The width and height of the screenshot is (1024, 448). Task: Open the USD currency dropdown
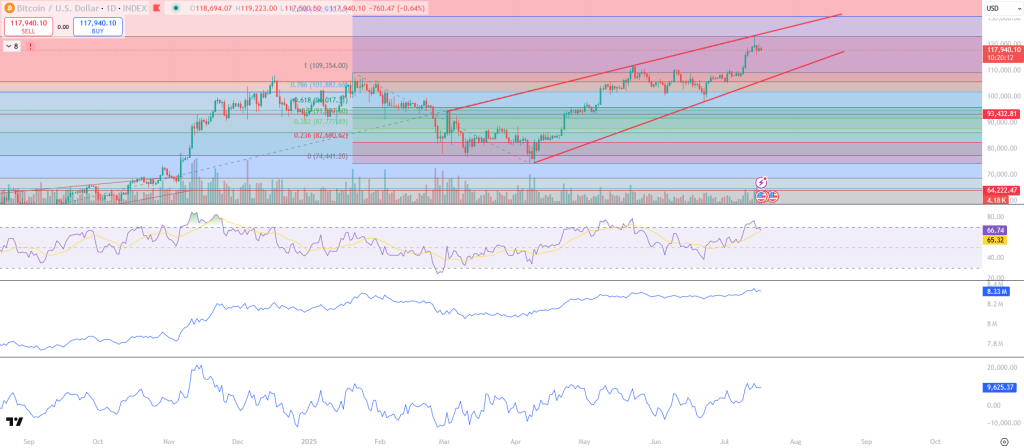point(1001,8)
